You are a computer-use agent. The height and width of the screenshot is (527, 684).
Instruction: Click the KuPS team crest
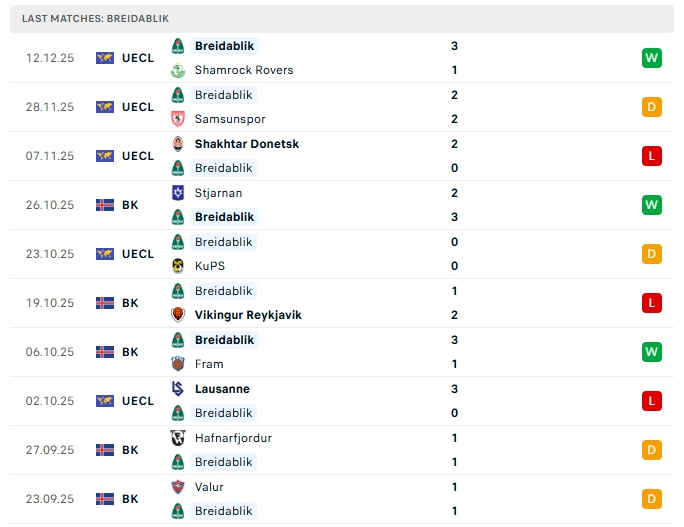click(178, 266)
